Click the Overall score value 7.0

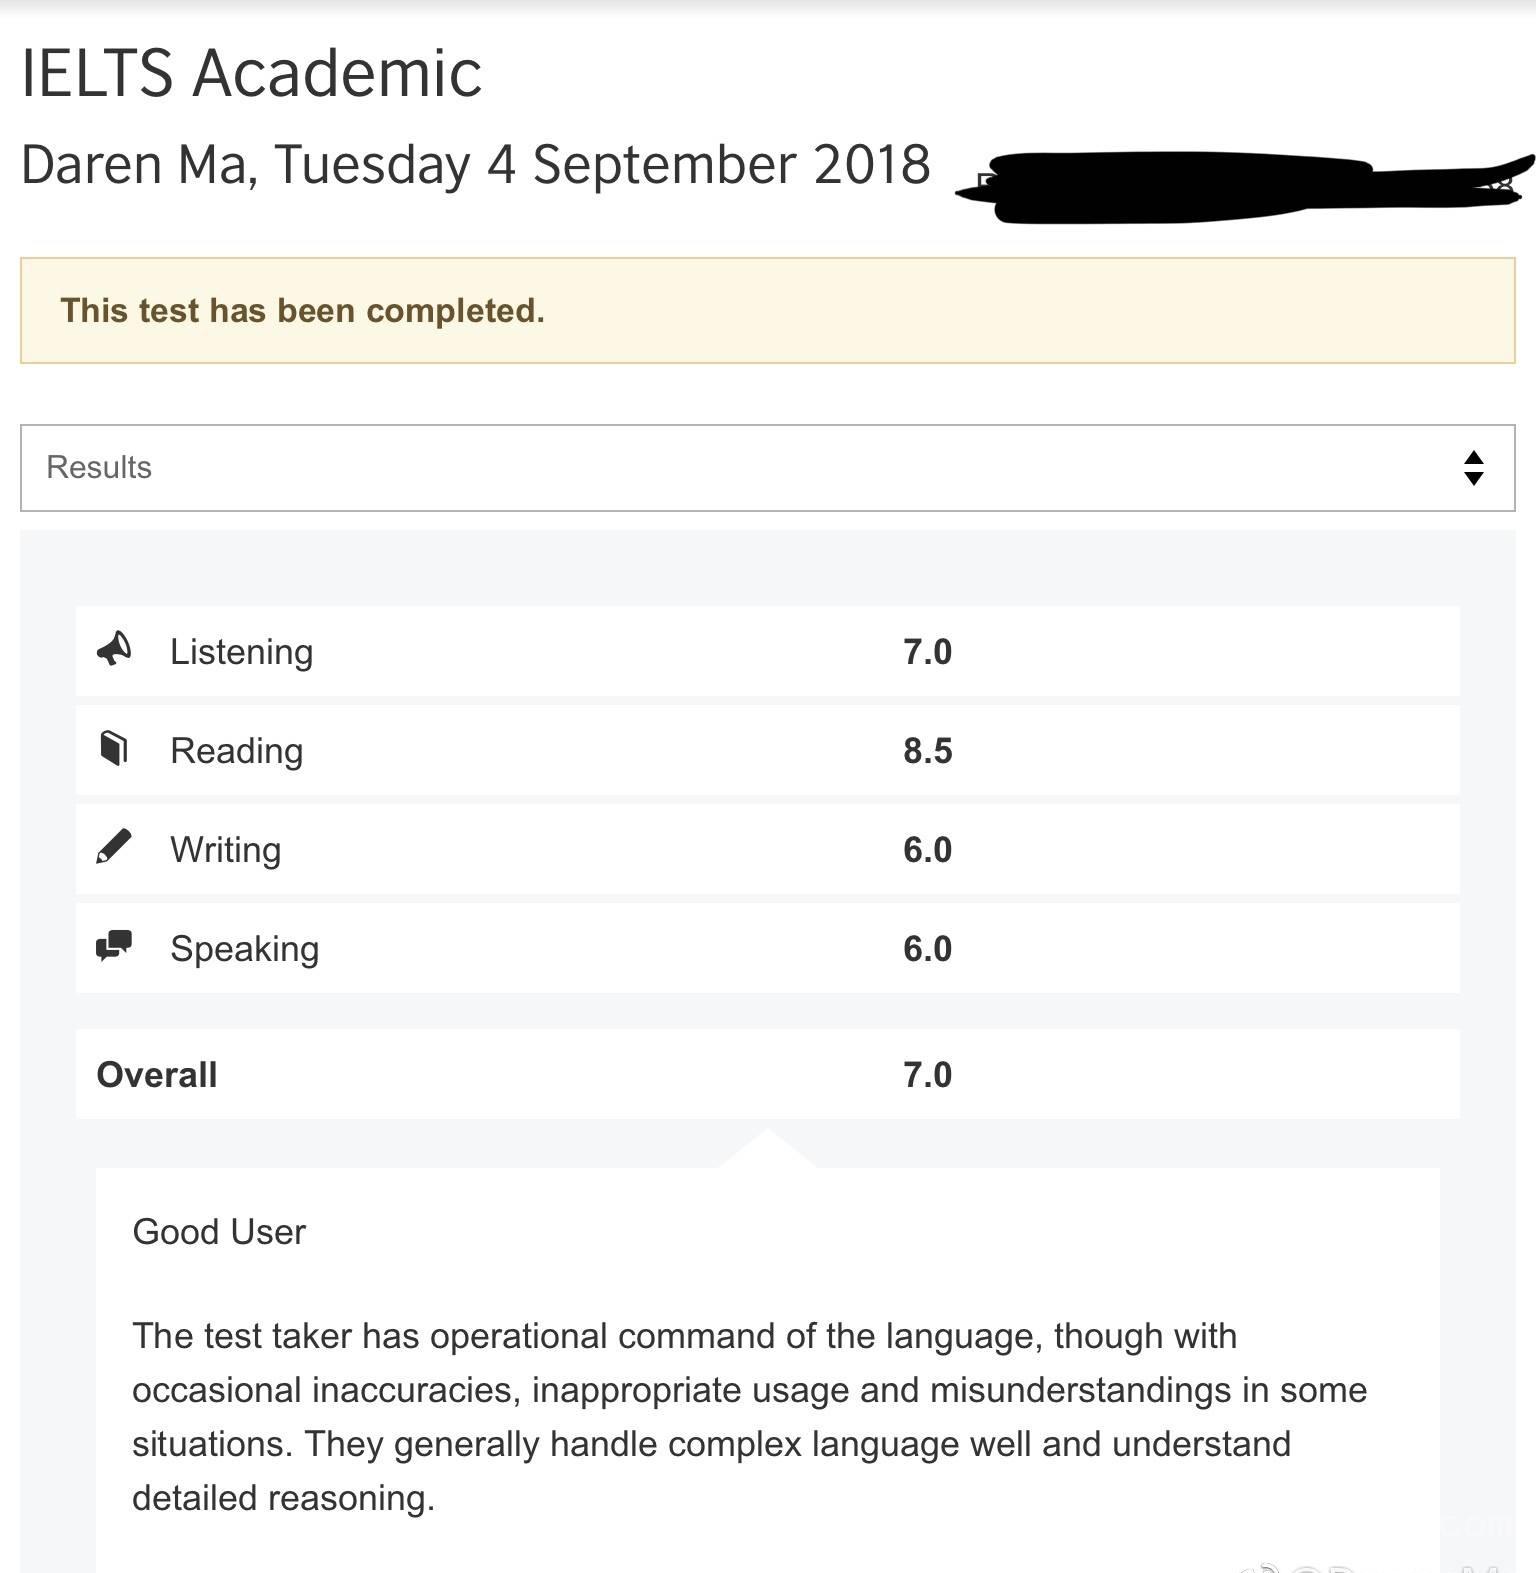(x=927, y=1075)
